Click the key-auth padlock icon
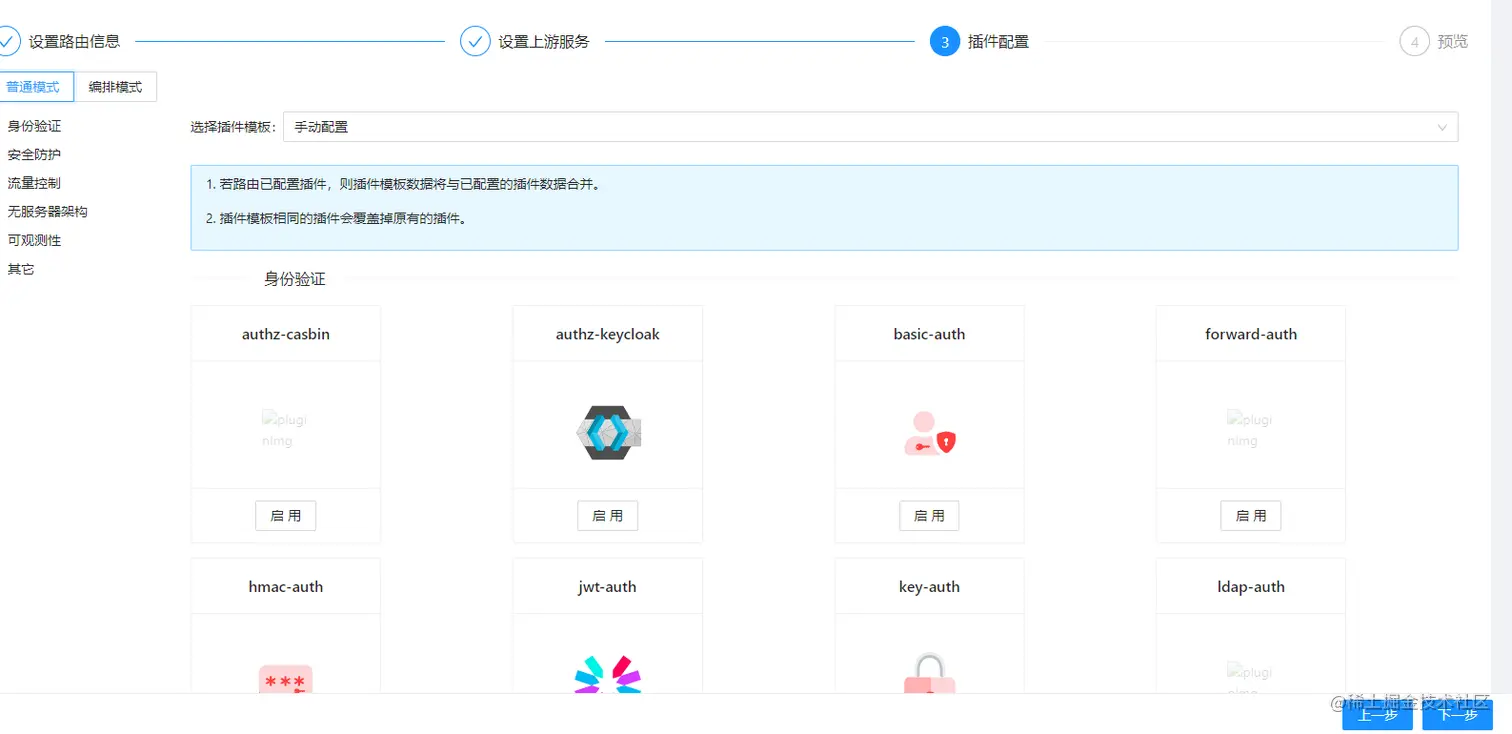Image resolution: width=1512 pixels, height=734 pixels. click(930, 673)
